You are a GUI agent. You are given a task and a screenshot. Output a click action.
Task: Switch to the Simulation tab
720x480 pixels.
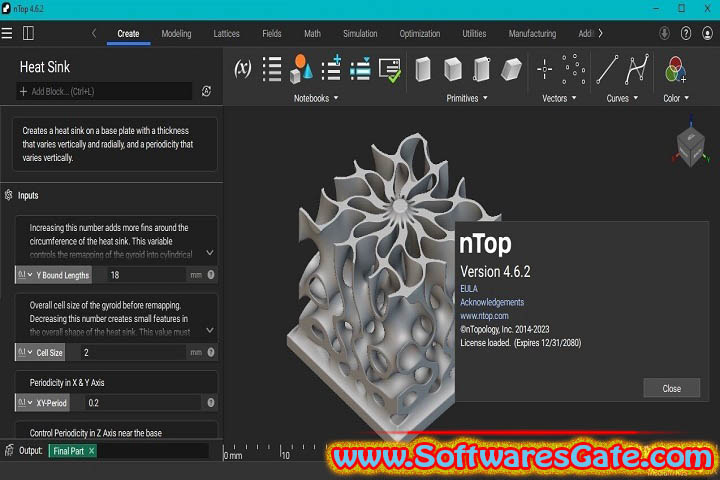point(360,34)
